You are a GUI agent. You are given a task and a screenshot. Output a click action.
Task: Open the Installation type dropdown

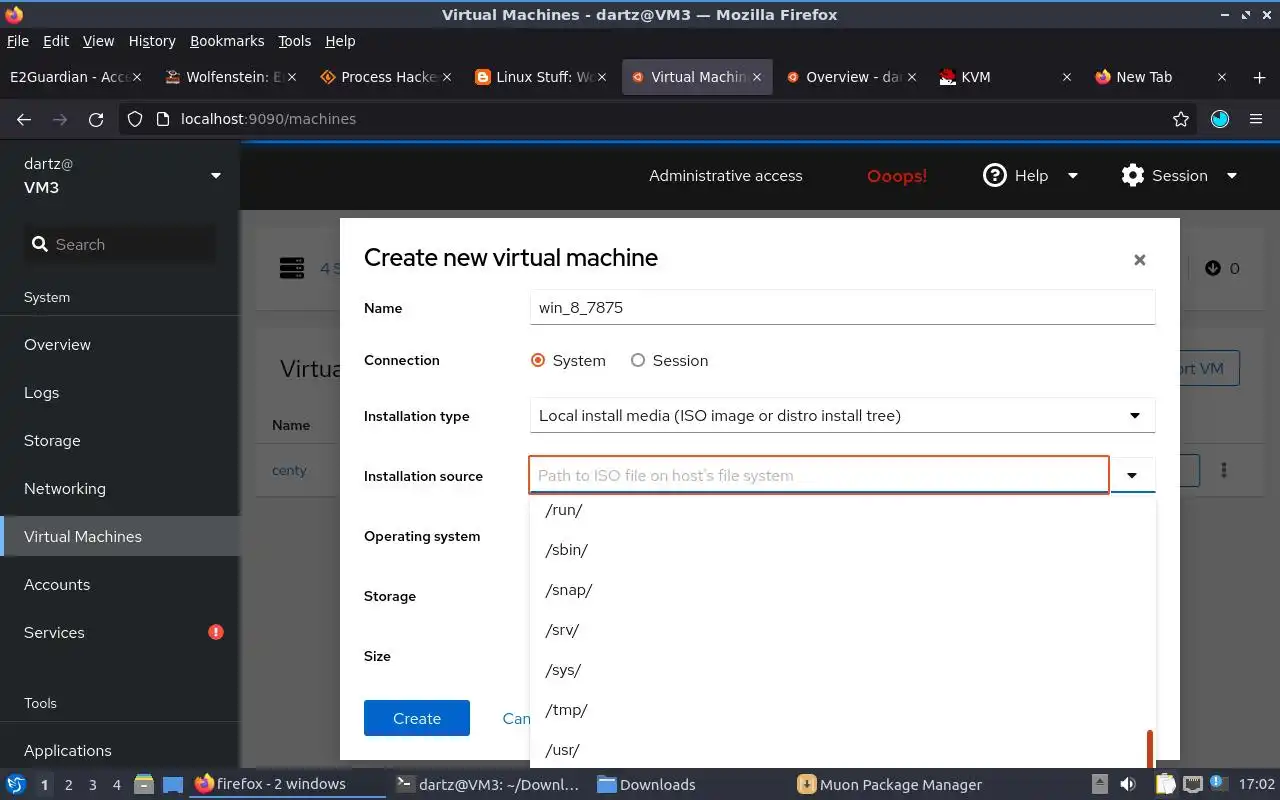point(842,416)
